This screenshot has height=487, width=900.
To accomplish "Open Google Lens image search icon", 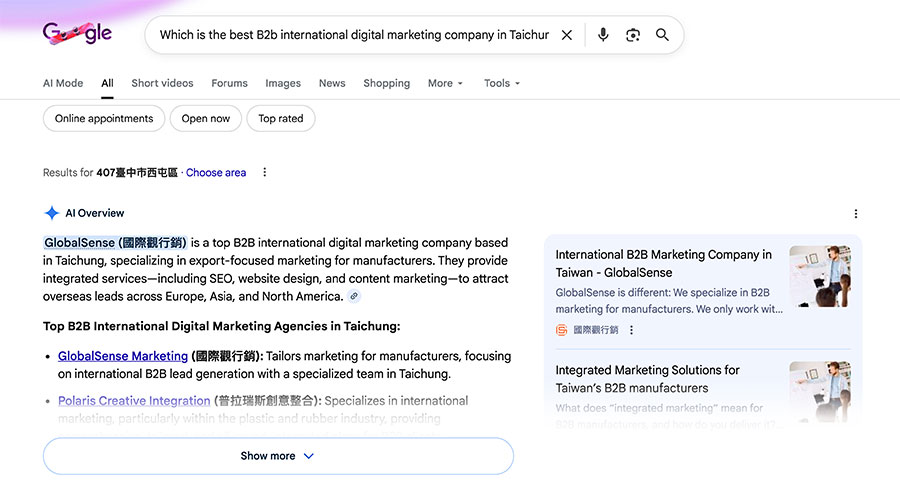I will click(633, 35).
